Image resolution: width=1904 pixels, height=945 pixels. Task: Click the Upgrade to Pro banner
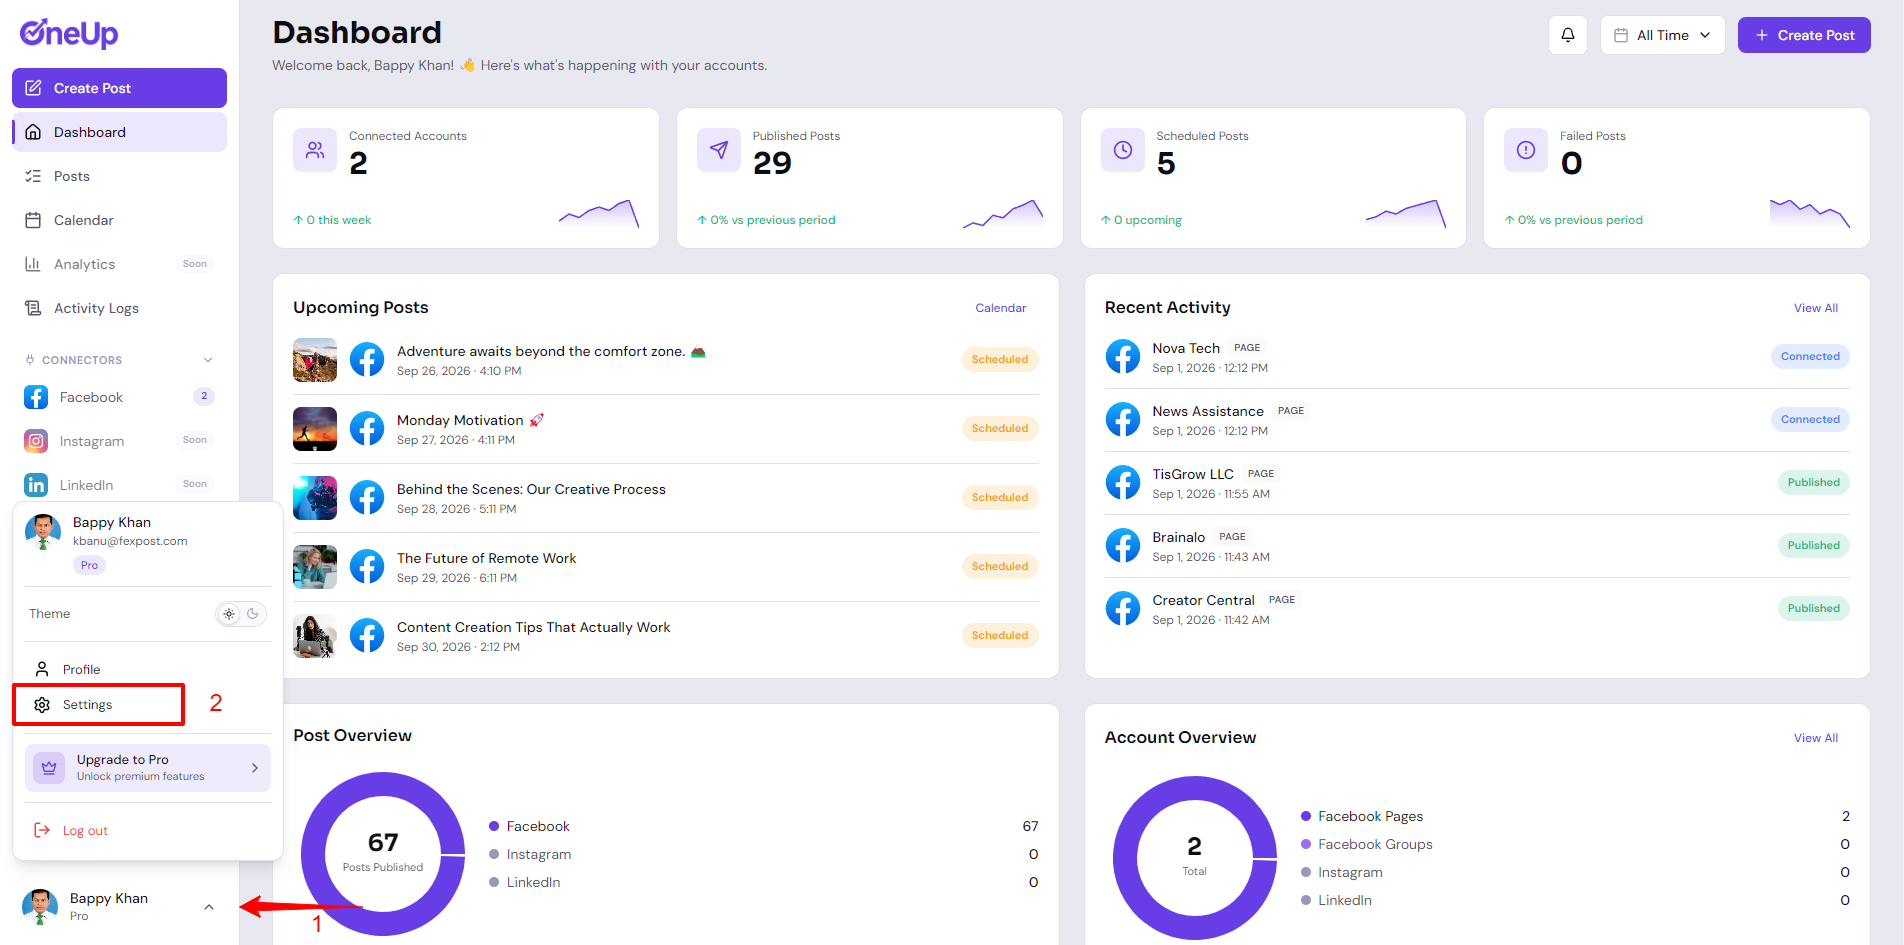click(148, 768)
